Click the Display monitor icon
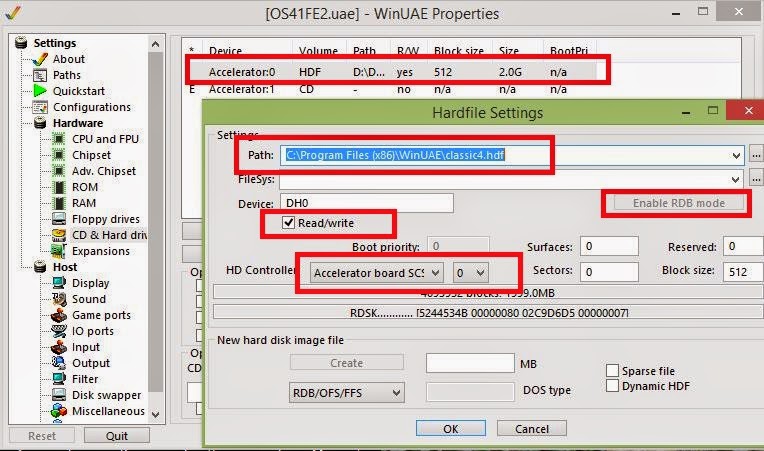The width and height of the screenshot is (764, 451). point(59,283)
